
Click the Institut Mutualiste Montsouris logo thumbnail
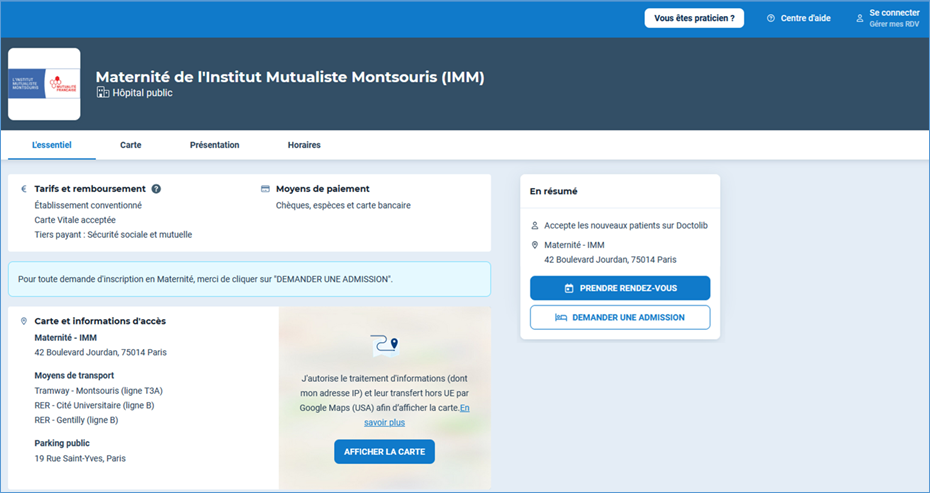(44, 84)
